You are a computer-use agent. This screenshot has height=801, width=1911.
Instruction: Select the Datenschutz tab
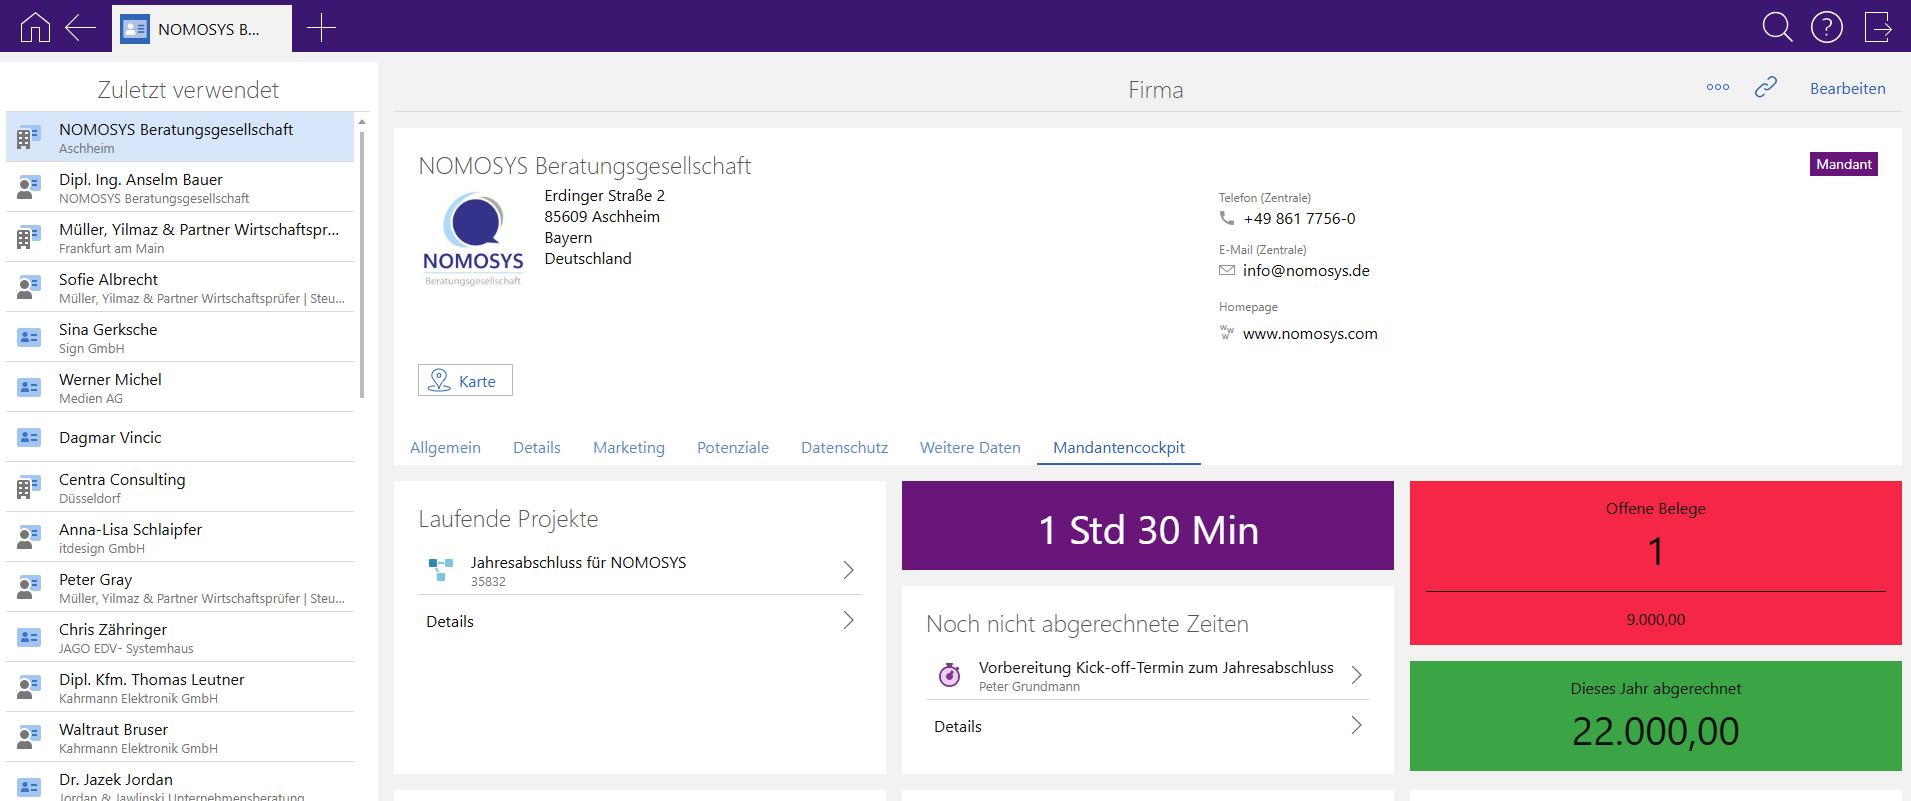(844, 447)
